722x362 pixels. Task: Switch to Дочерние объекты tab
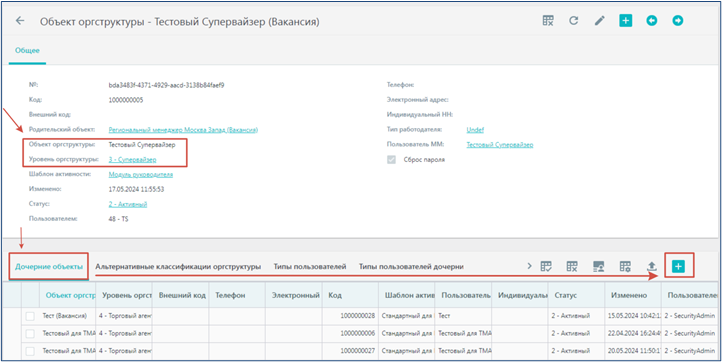(49, 266)
